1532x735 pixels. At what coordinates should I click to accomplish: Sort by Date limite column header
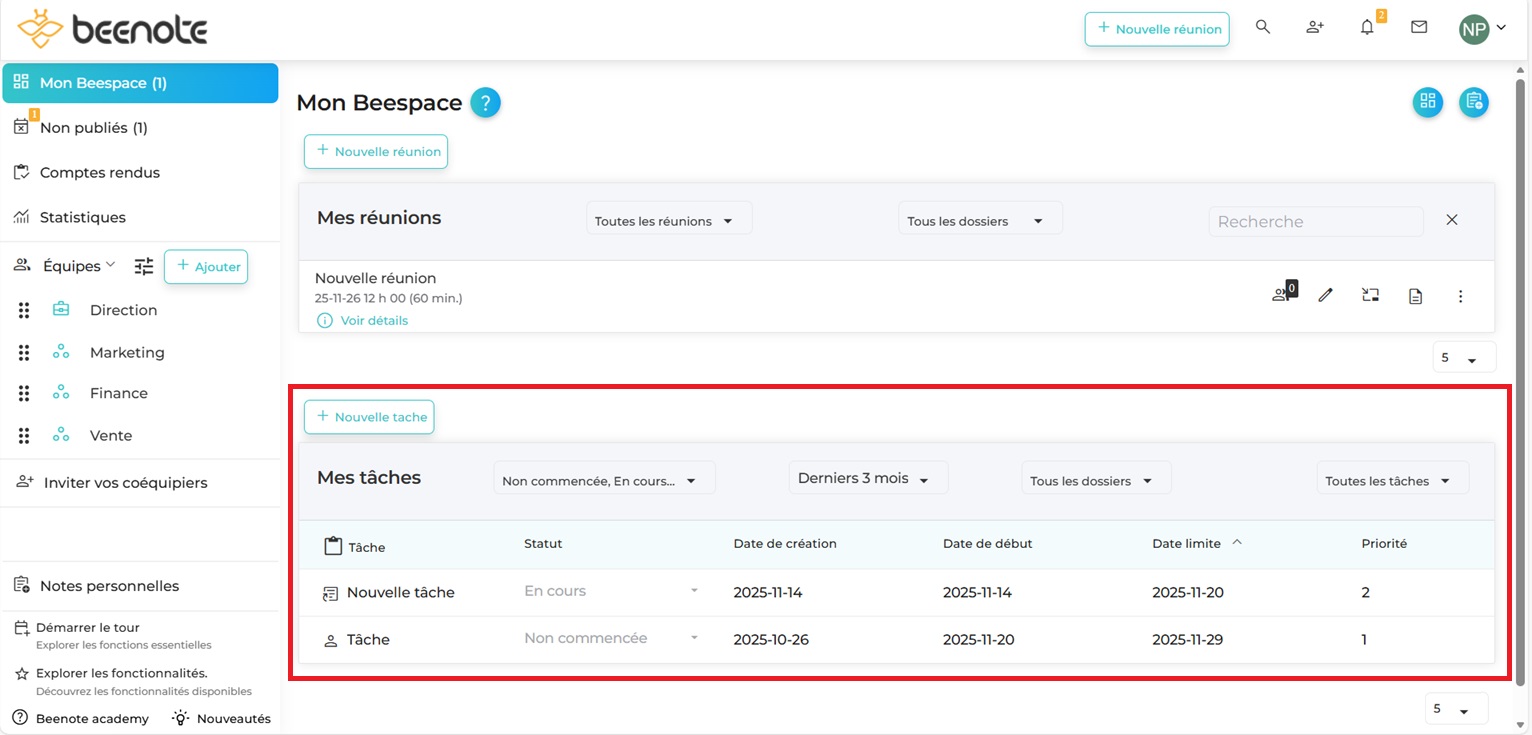pos(1187,543)
